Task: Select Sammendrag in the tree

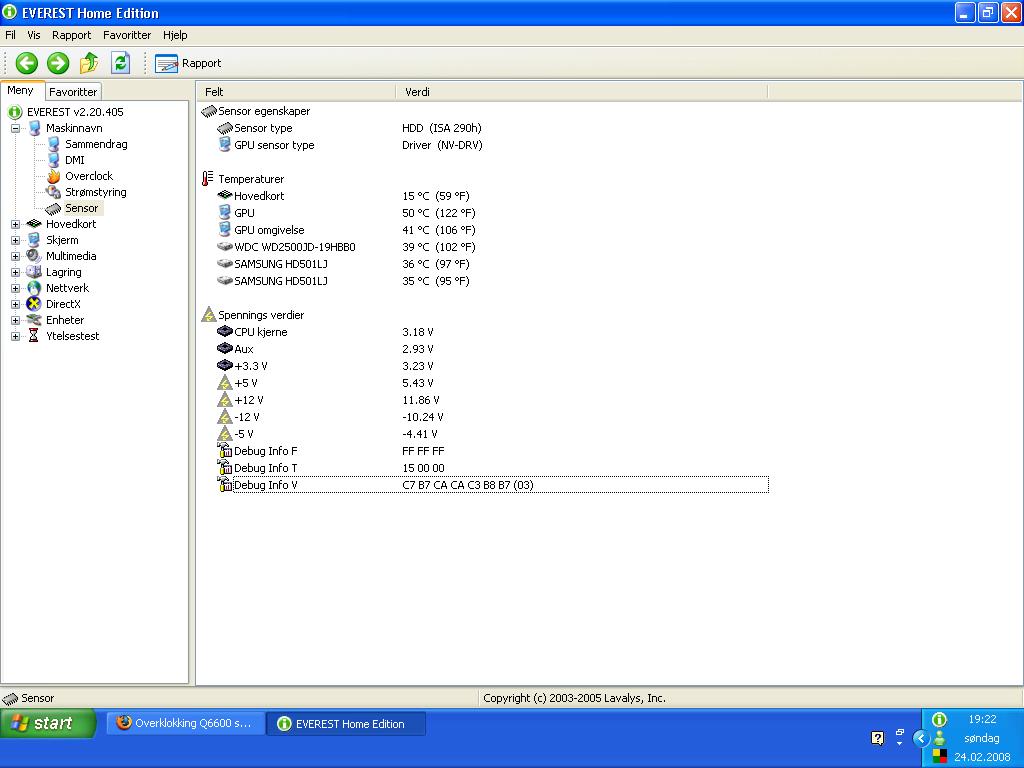Action: [96, 144]
